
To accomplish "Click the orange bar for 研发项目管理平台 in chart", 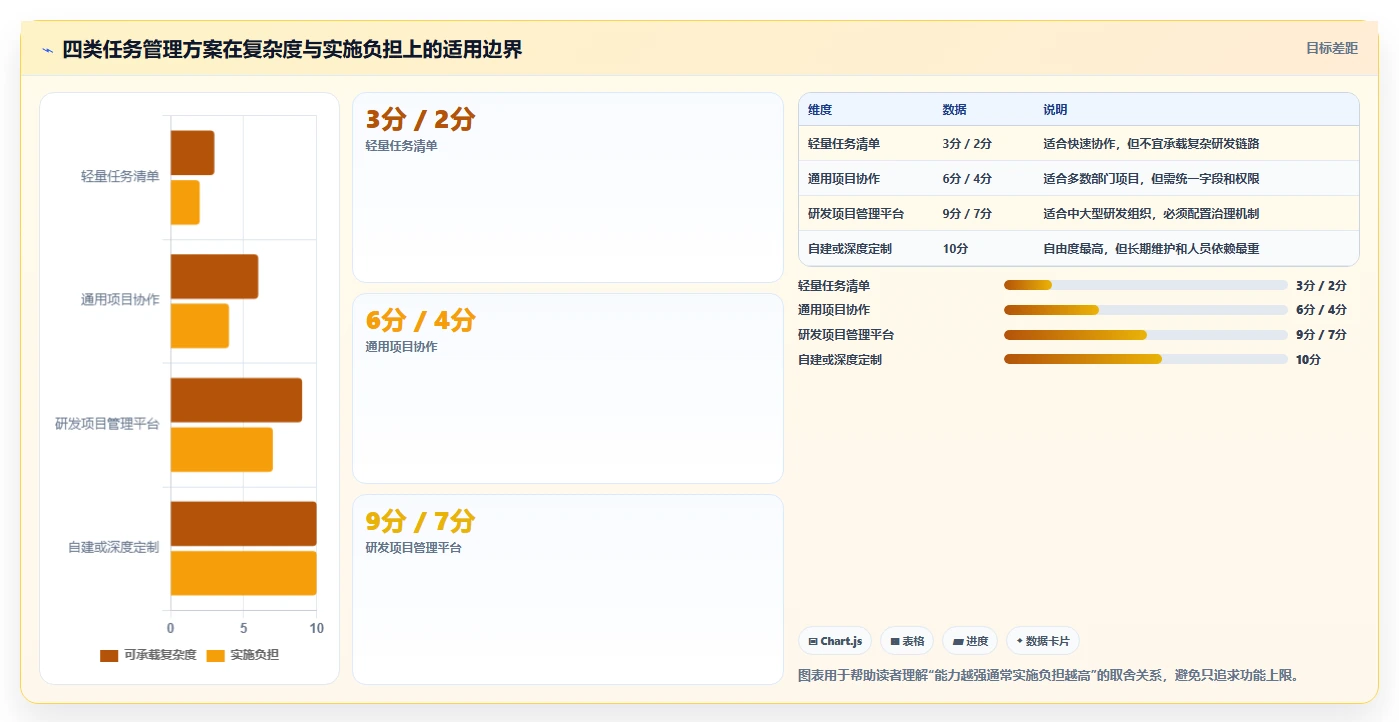I will point(222,450).
